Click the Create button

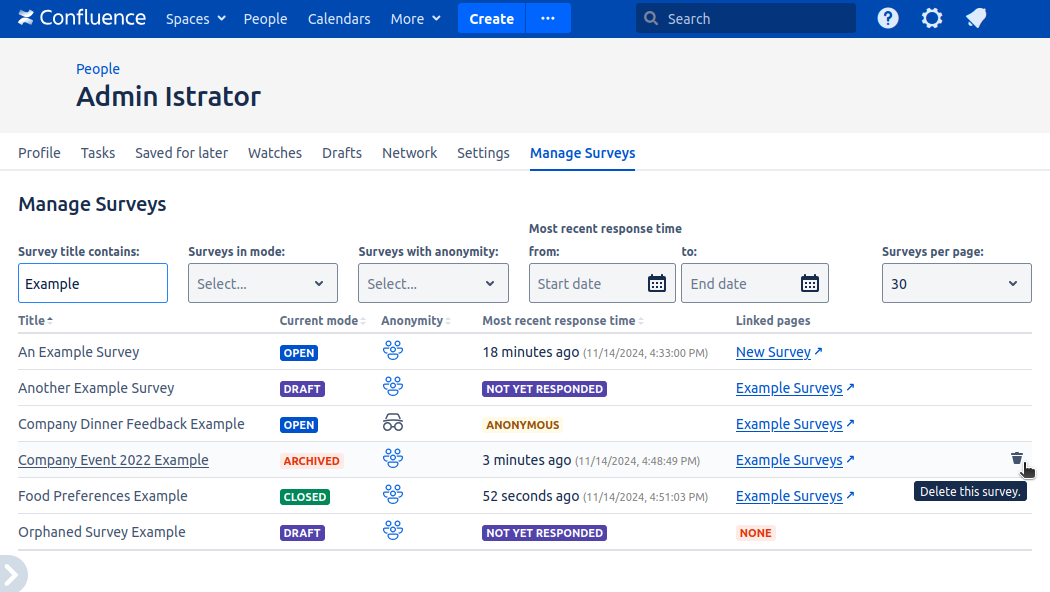[491, 19]
